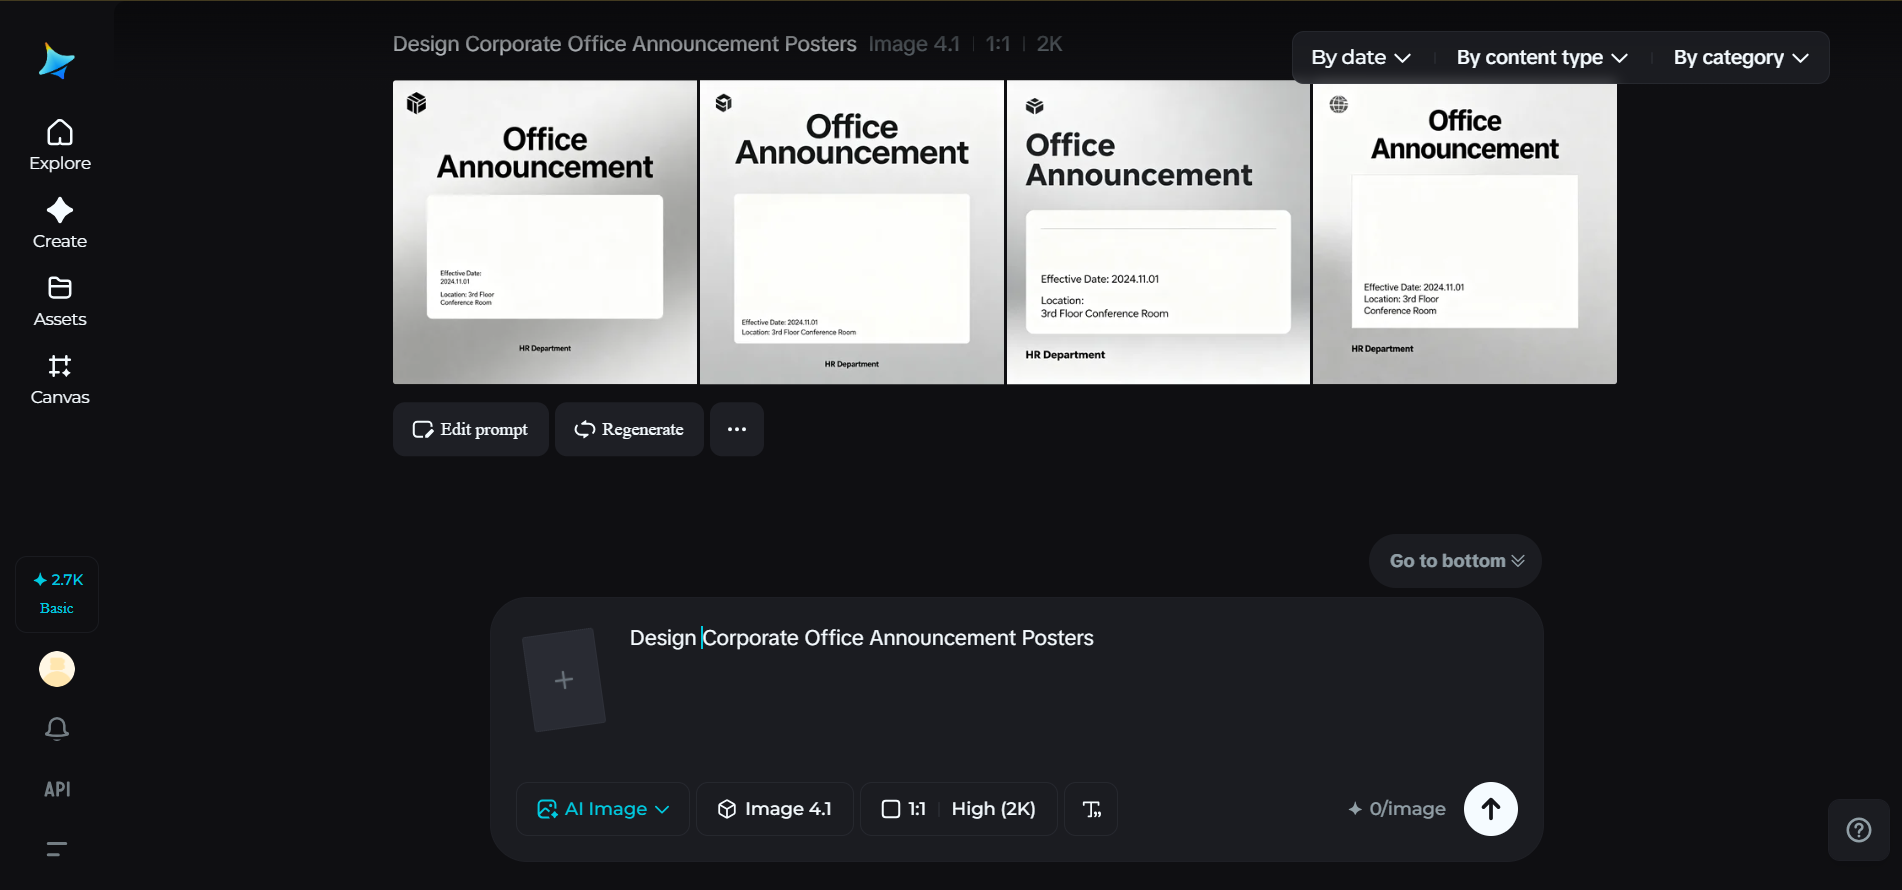Open the text settings icon in prompt bar
This screenshot has width=1902, height=890.
coord(1091,809)
